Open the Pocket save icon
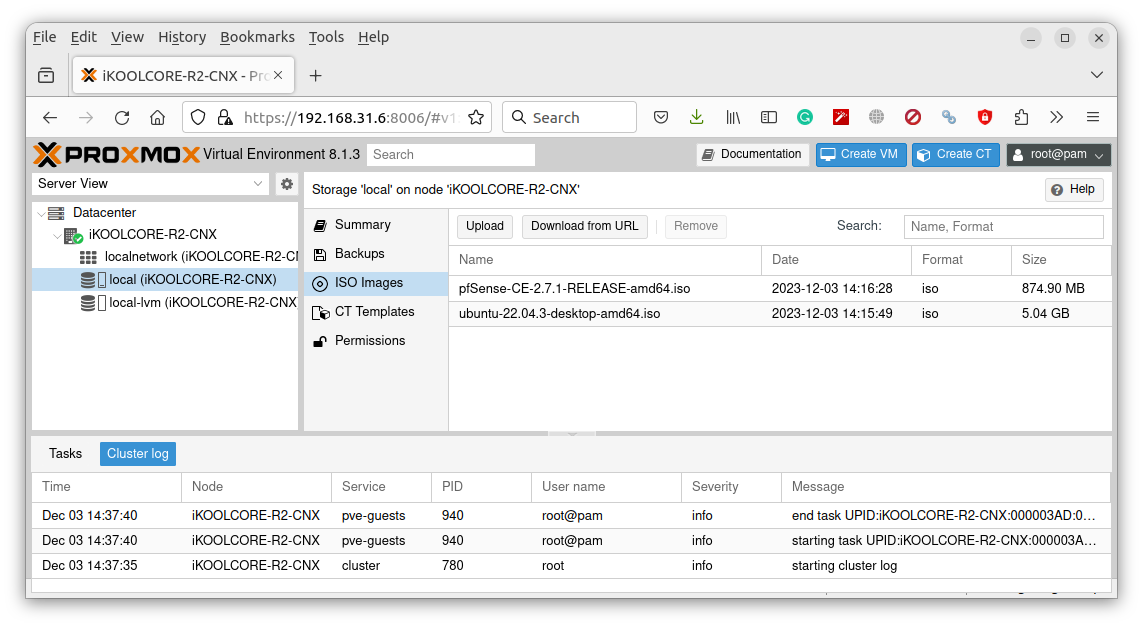1143x627 pixels. tap(661, 117)
